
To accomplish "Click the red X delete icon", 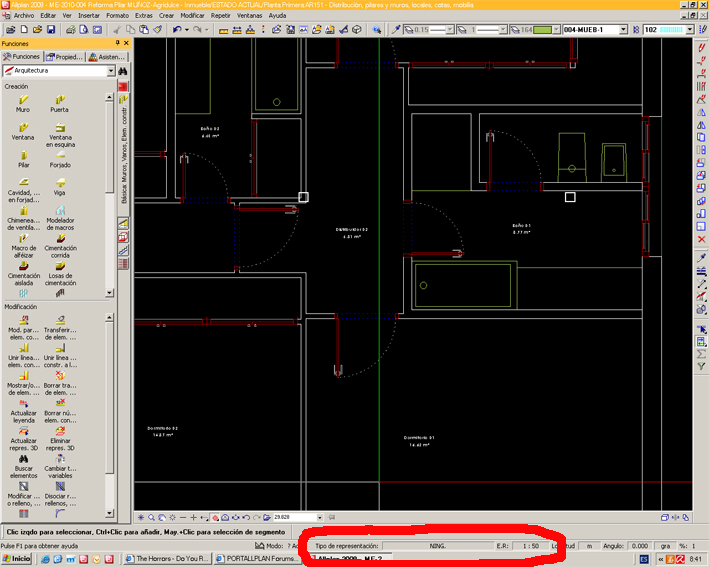I will (701, 239).
